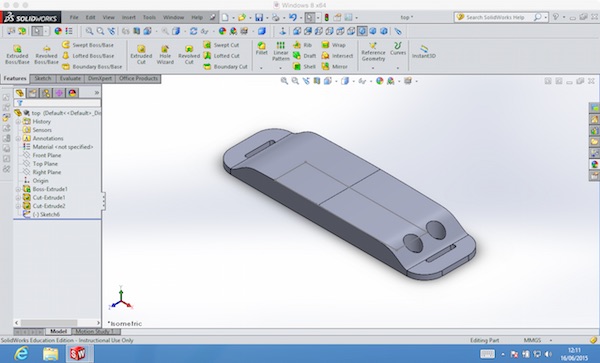
Task: Open Fillet dropdown arrow
Action: tap(261, 68)
